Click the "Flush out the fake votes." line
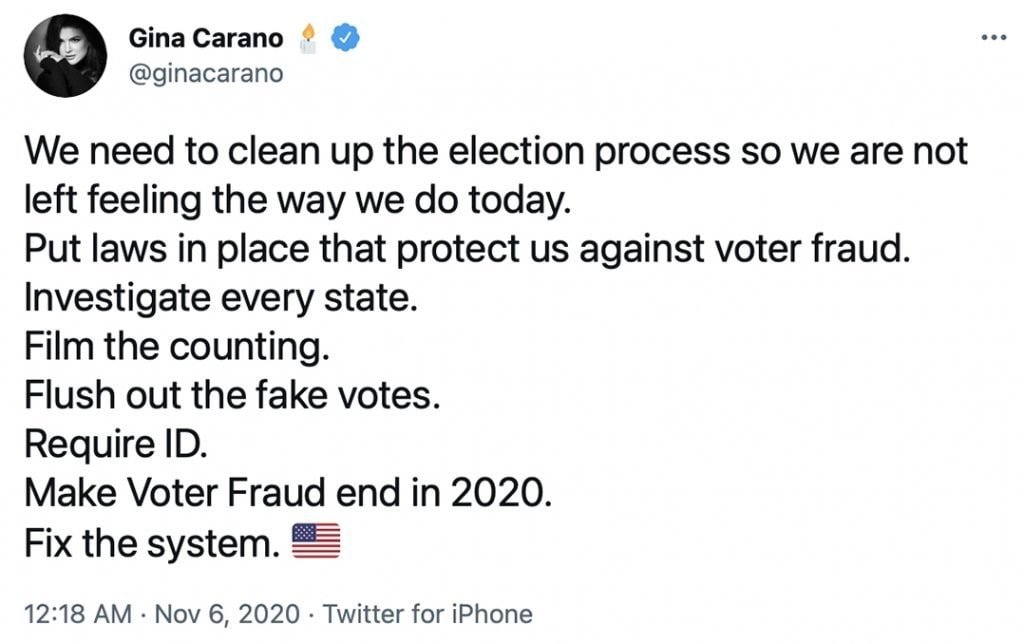Image resolution: width=1024 pixels, height=644 pixels. click(x=232, y=395)
